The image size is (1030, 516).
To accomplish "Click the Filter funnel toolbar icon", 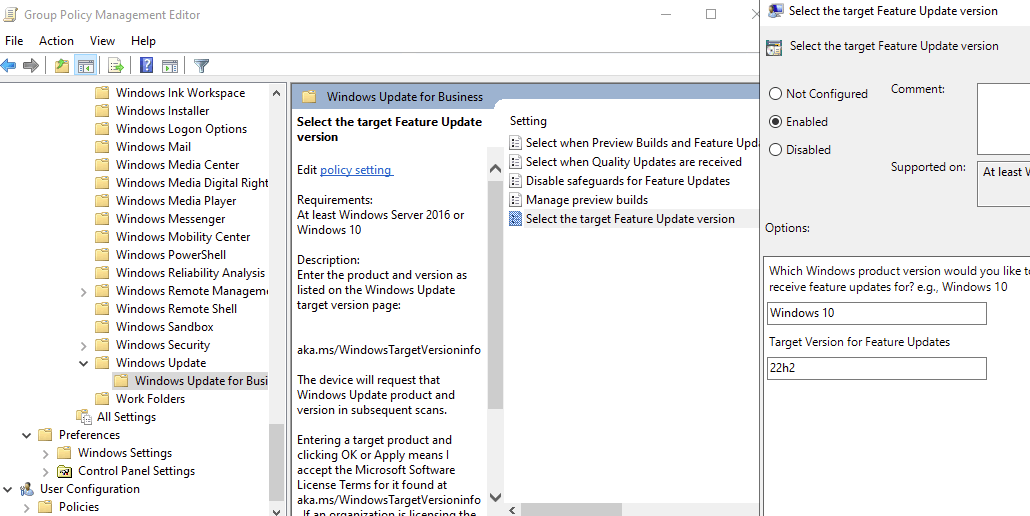I will click(202, 65).
